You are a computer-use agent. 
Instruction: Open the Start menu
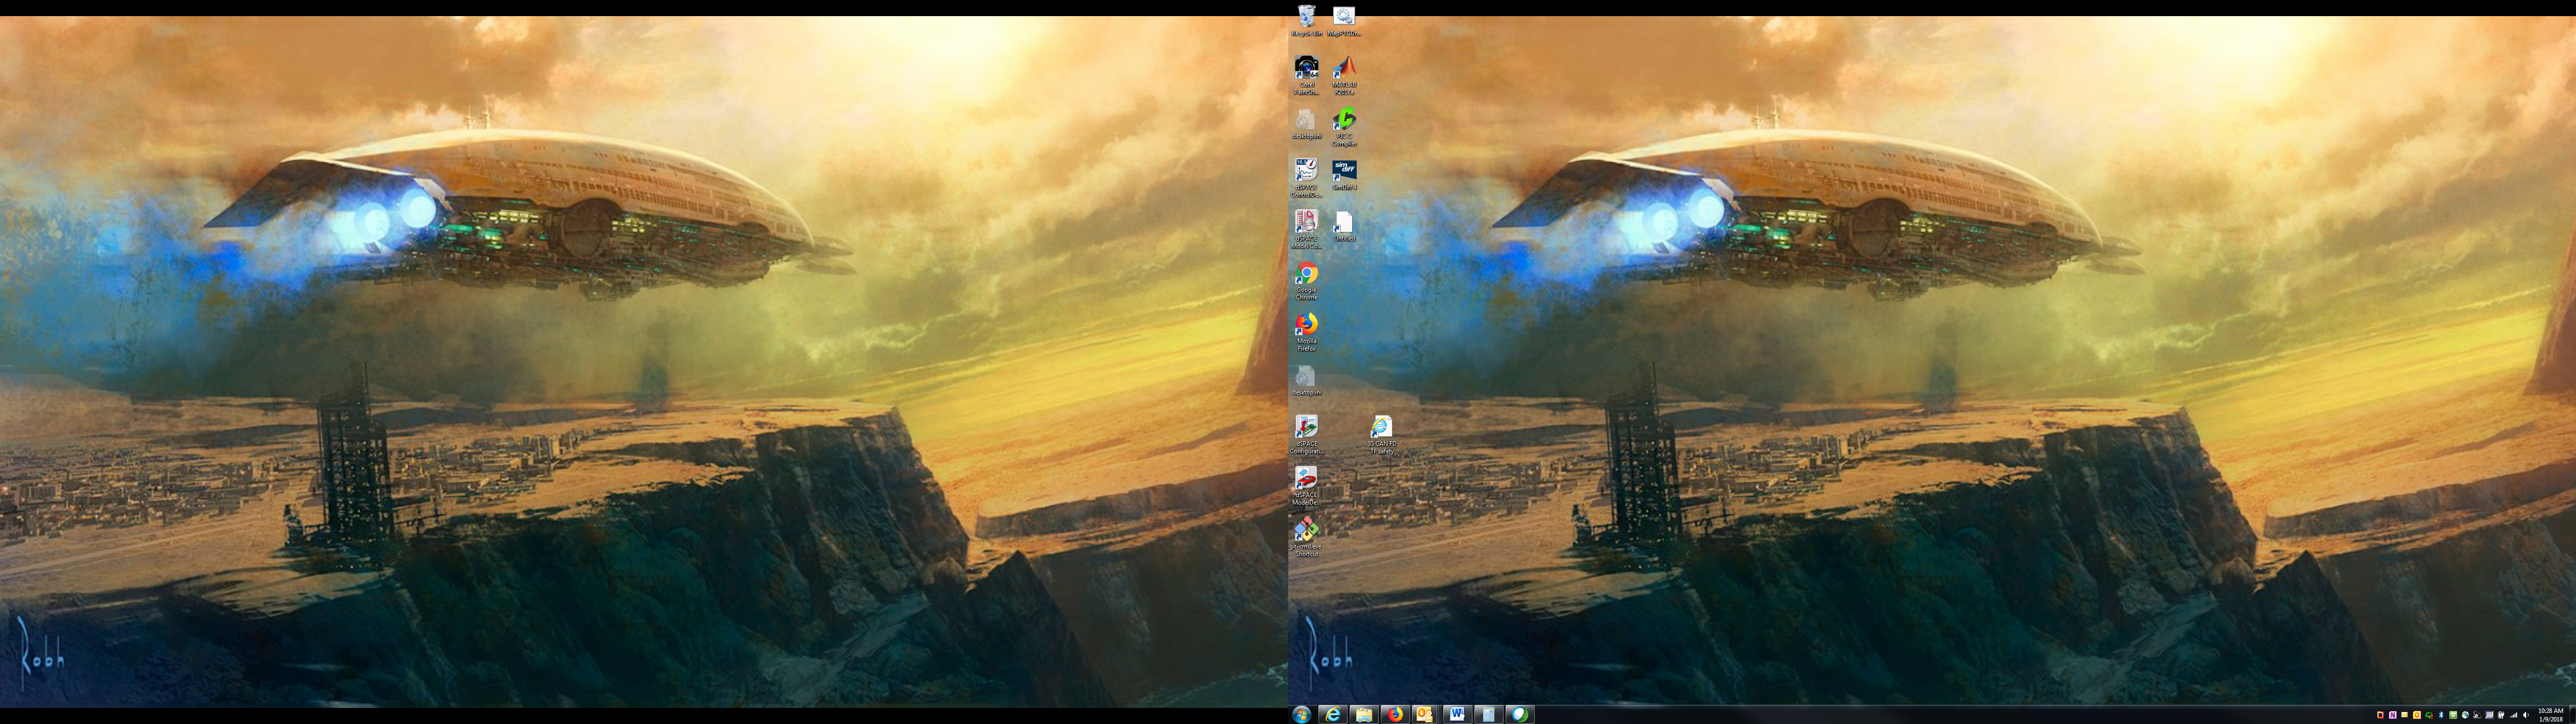click(x=1301, y=714)
